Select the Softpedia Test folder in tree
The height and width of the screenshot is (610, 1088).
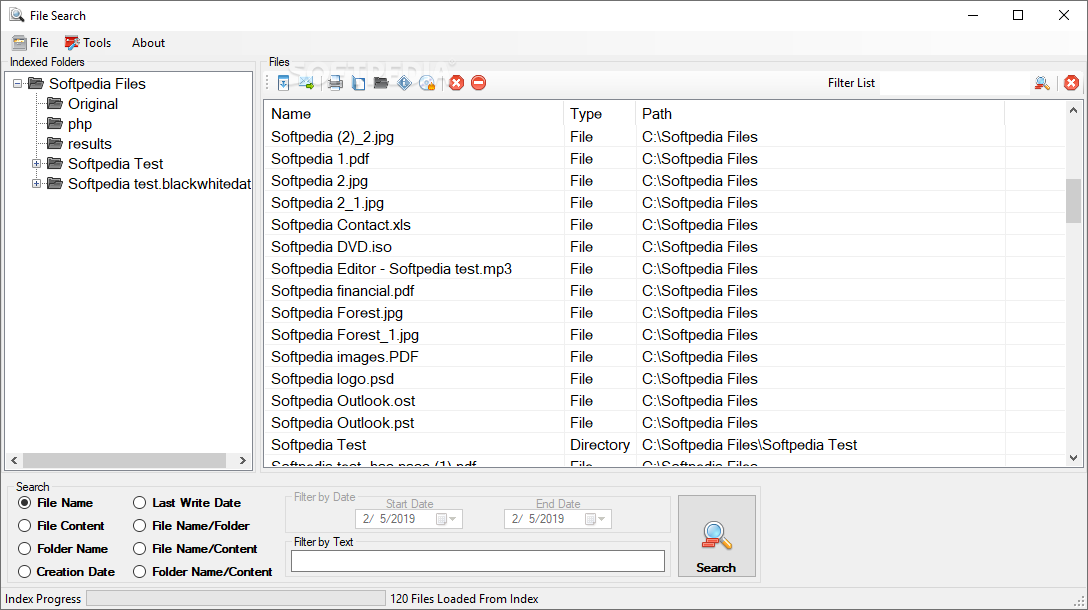coord(115,164)
